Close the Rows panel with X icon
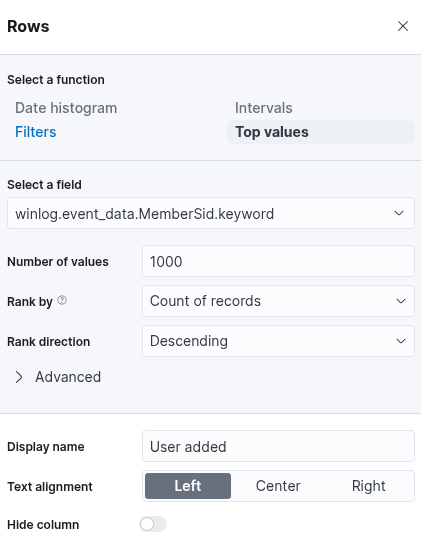The height and width of the screenshot is (544, 421). click(403, 26)
